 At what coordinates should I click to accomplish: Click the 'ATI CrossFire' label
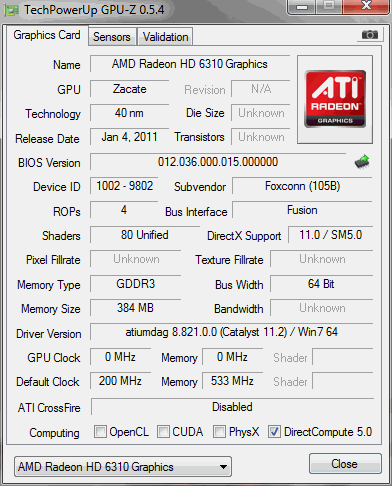[x=49, y=408]
